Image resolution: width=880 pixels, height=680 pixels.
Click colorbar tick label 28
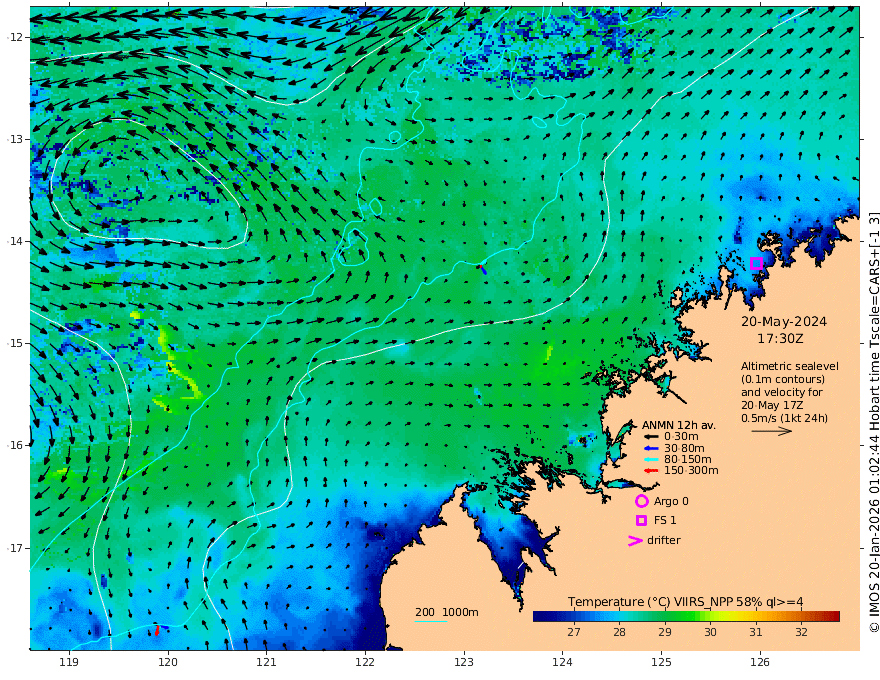point(619,632)
